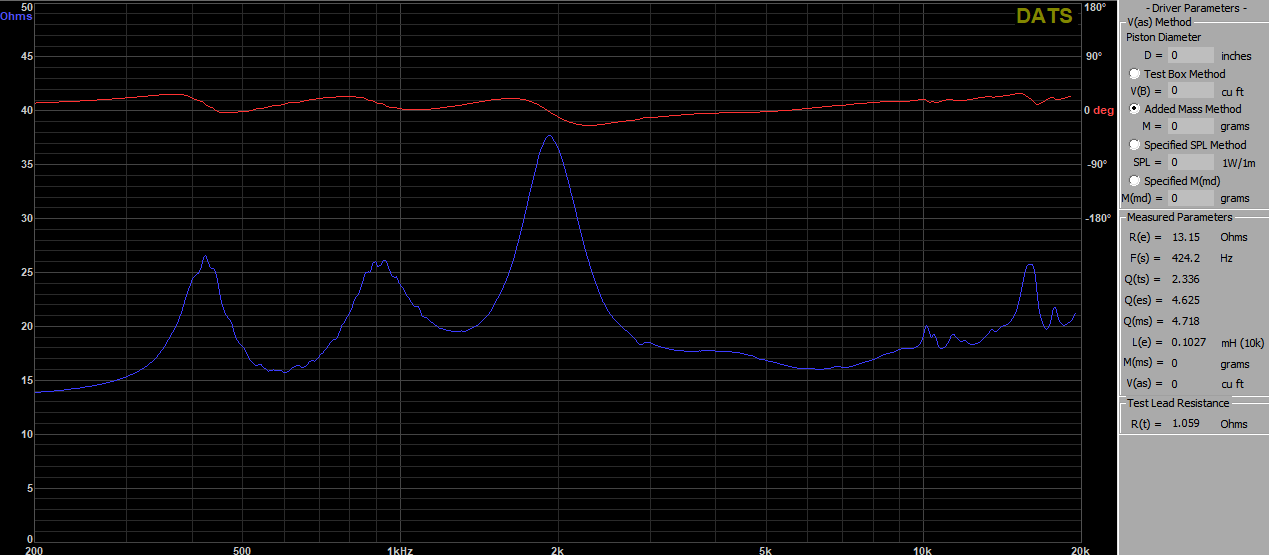Choose the Specified SPL Method option
This screenshot has height=555, width=1269.
click(x=1134, y=145)
